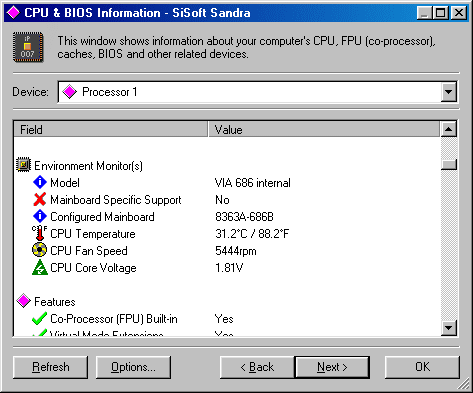Click the blue info icon beside Model
The width and height of the screenshot is (473, 393).
40,182
